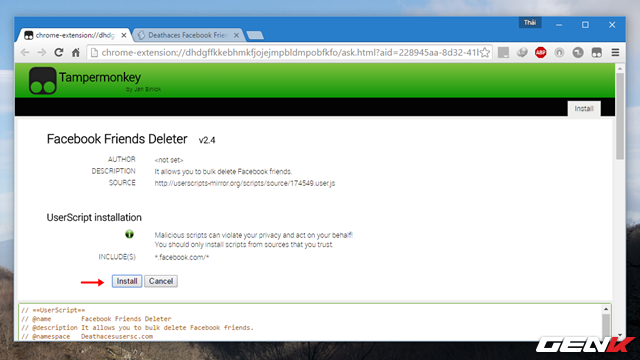Select the Install tab in the black bar
This screenshot has width=640, height=360.
(584, 109)
